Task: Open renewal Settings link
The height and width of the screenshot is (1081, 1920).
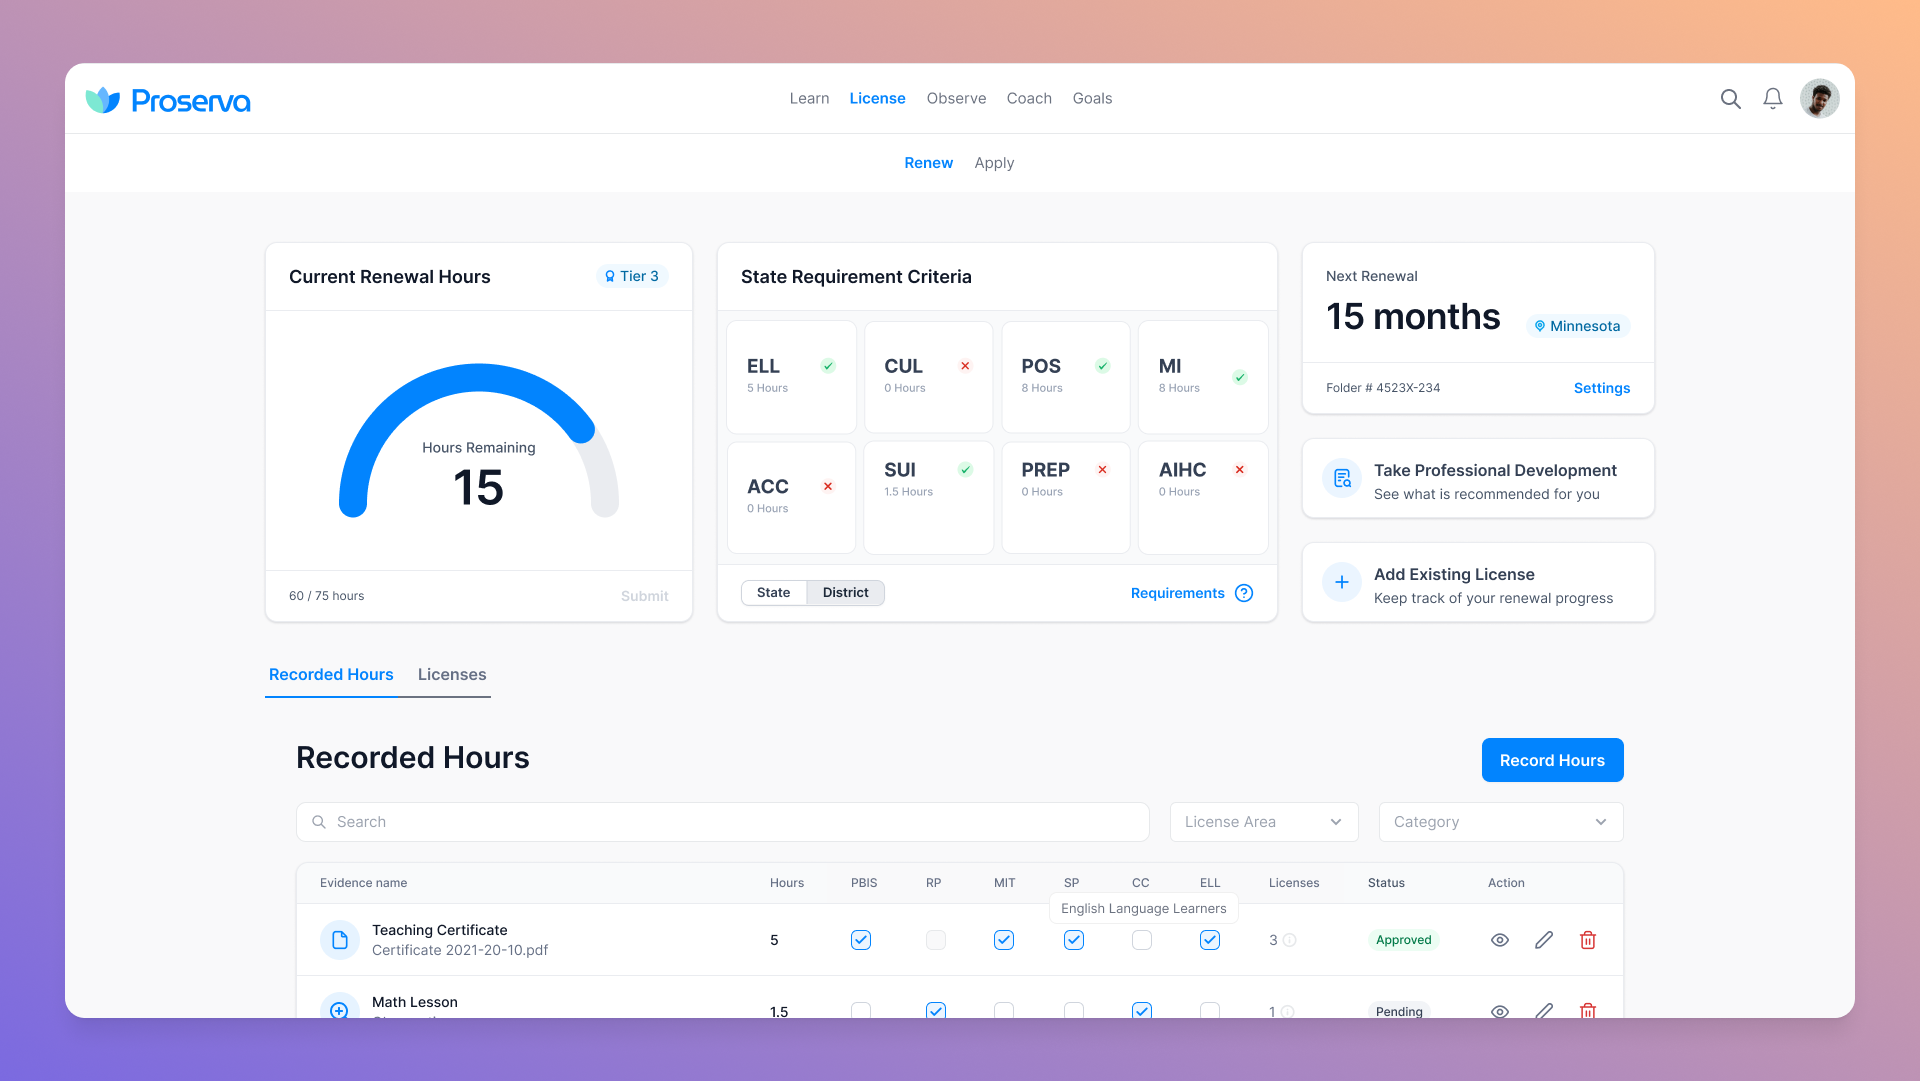Action: 1601,388
